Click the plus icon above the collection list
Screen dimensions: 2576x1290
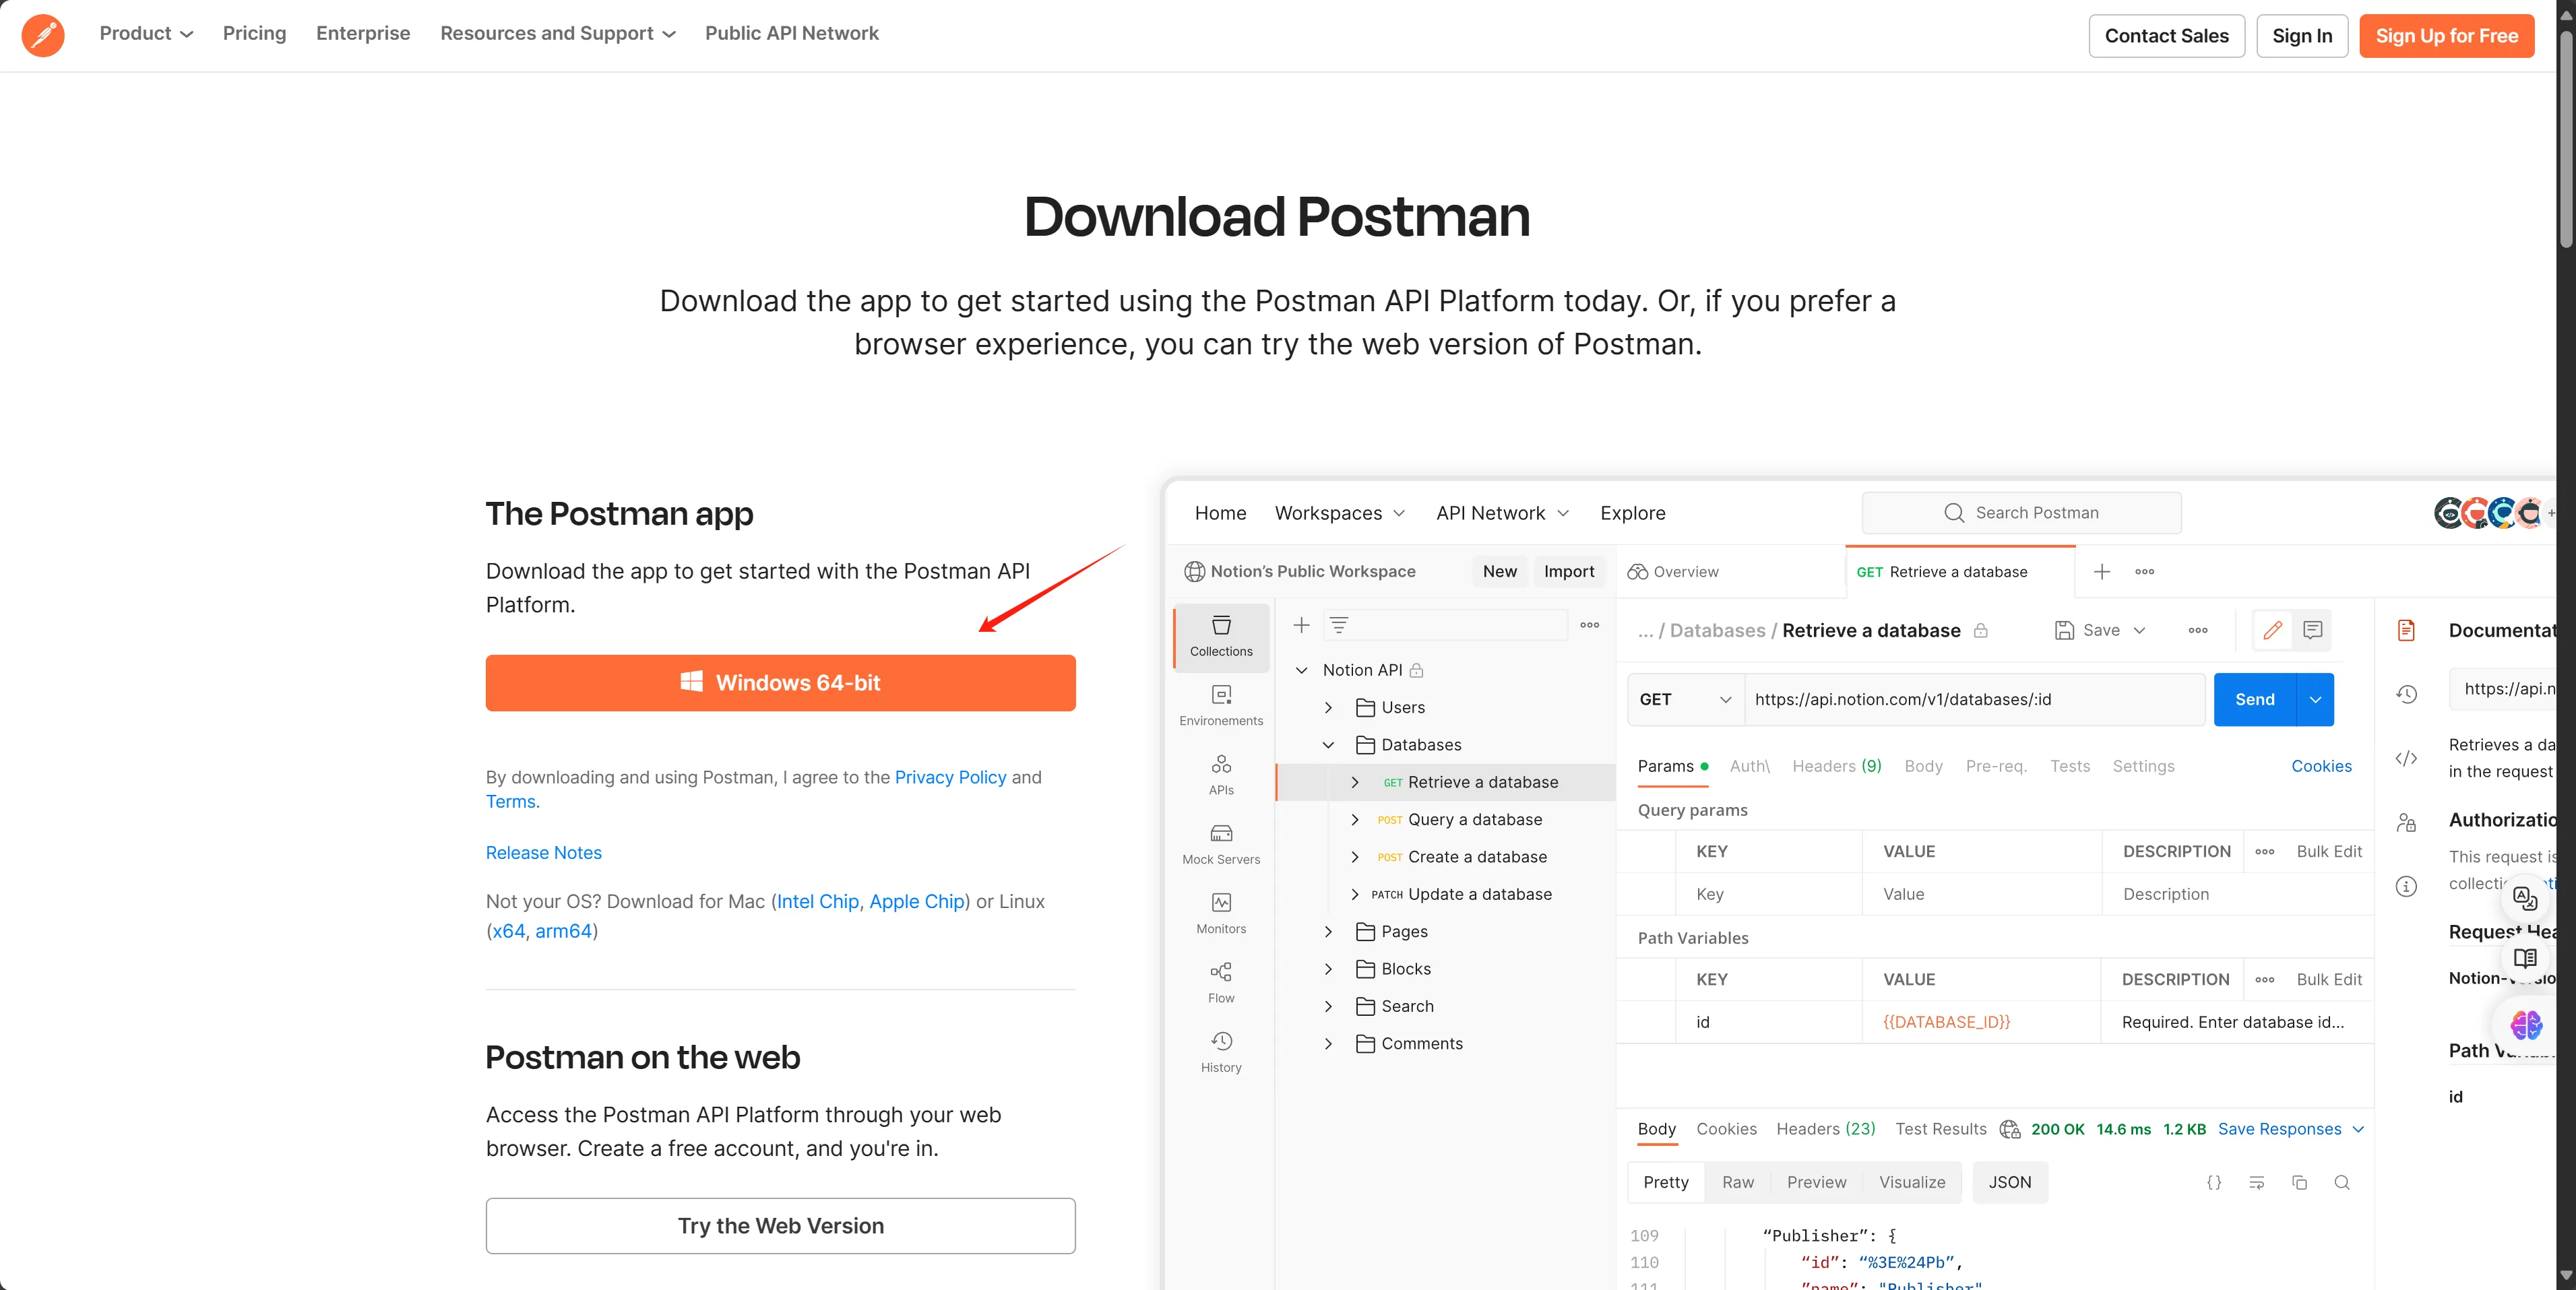(1301, 625)
